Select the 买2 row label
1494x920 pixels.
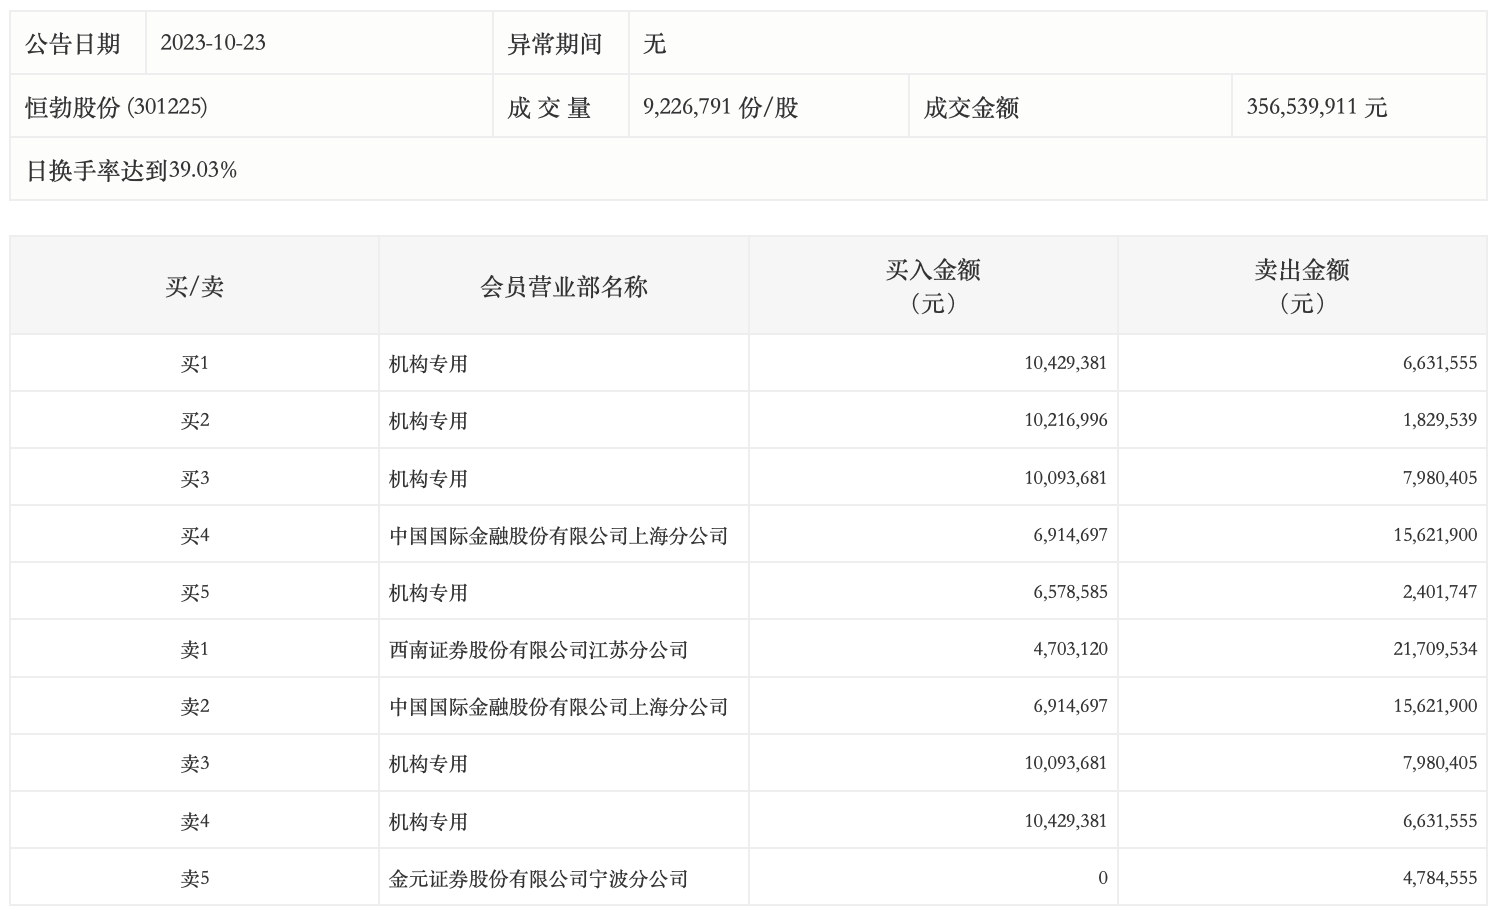[x=195, y=421]
